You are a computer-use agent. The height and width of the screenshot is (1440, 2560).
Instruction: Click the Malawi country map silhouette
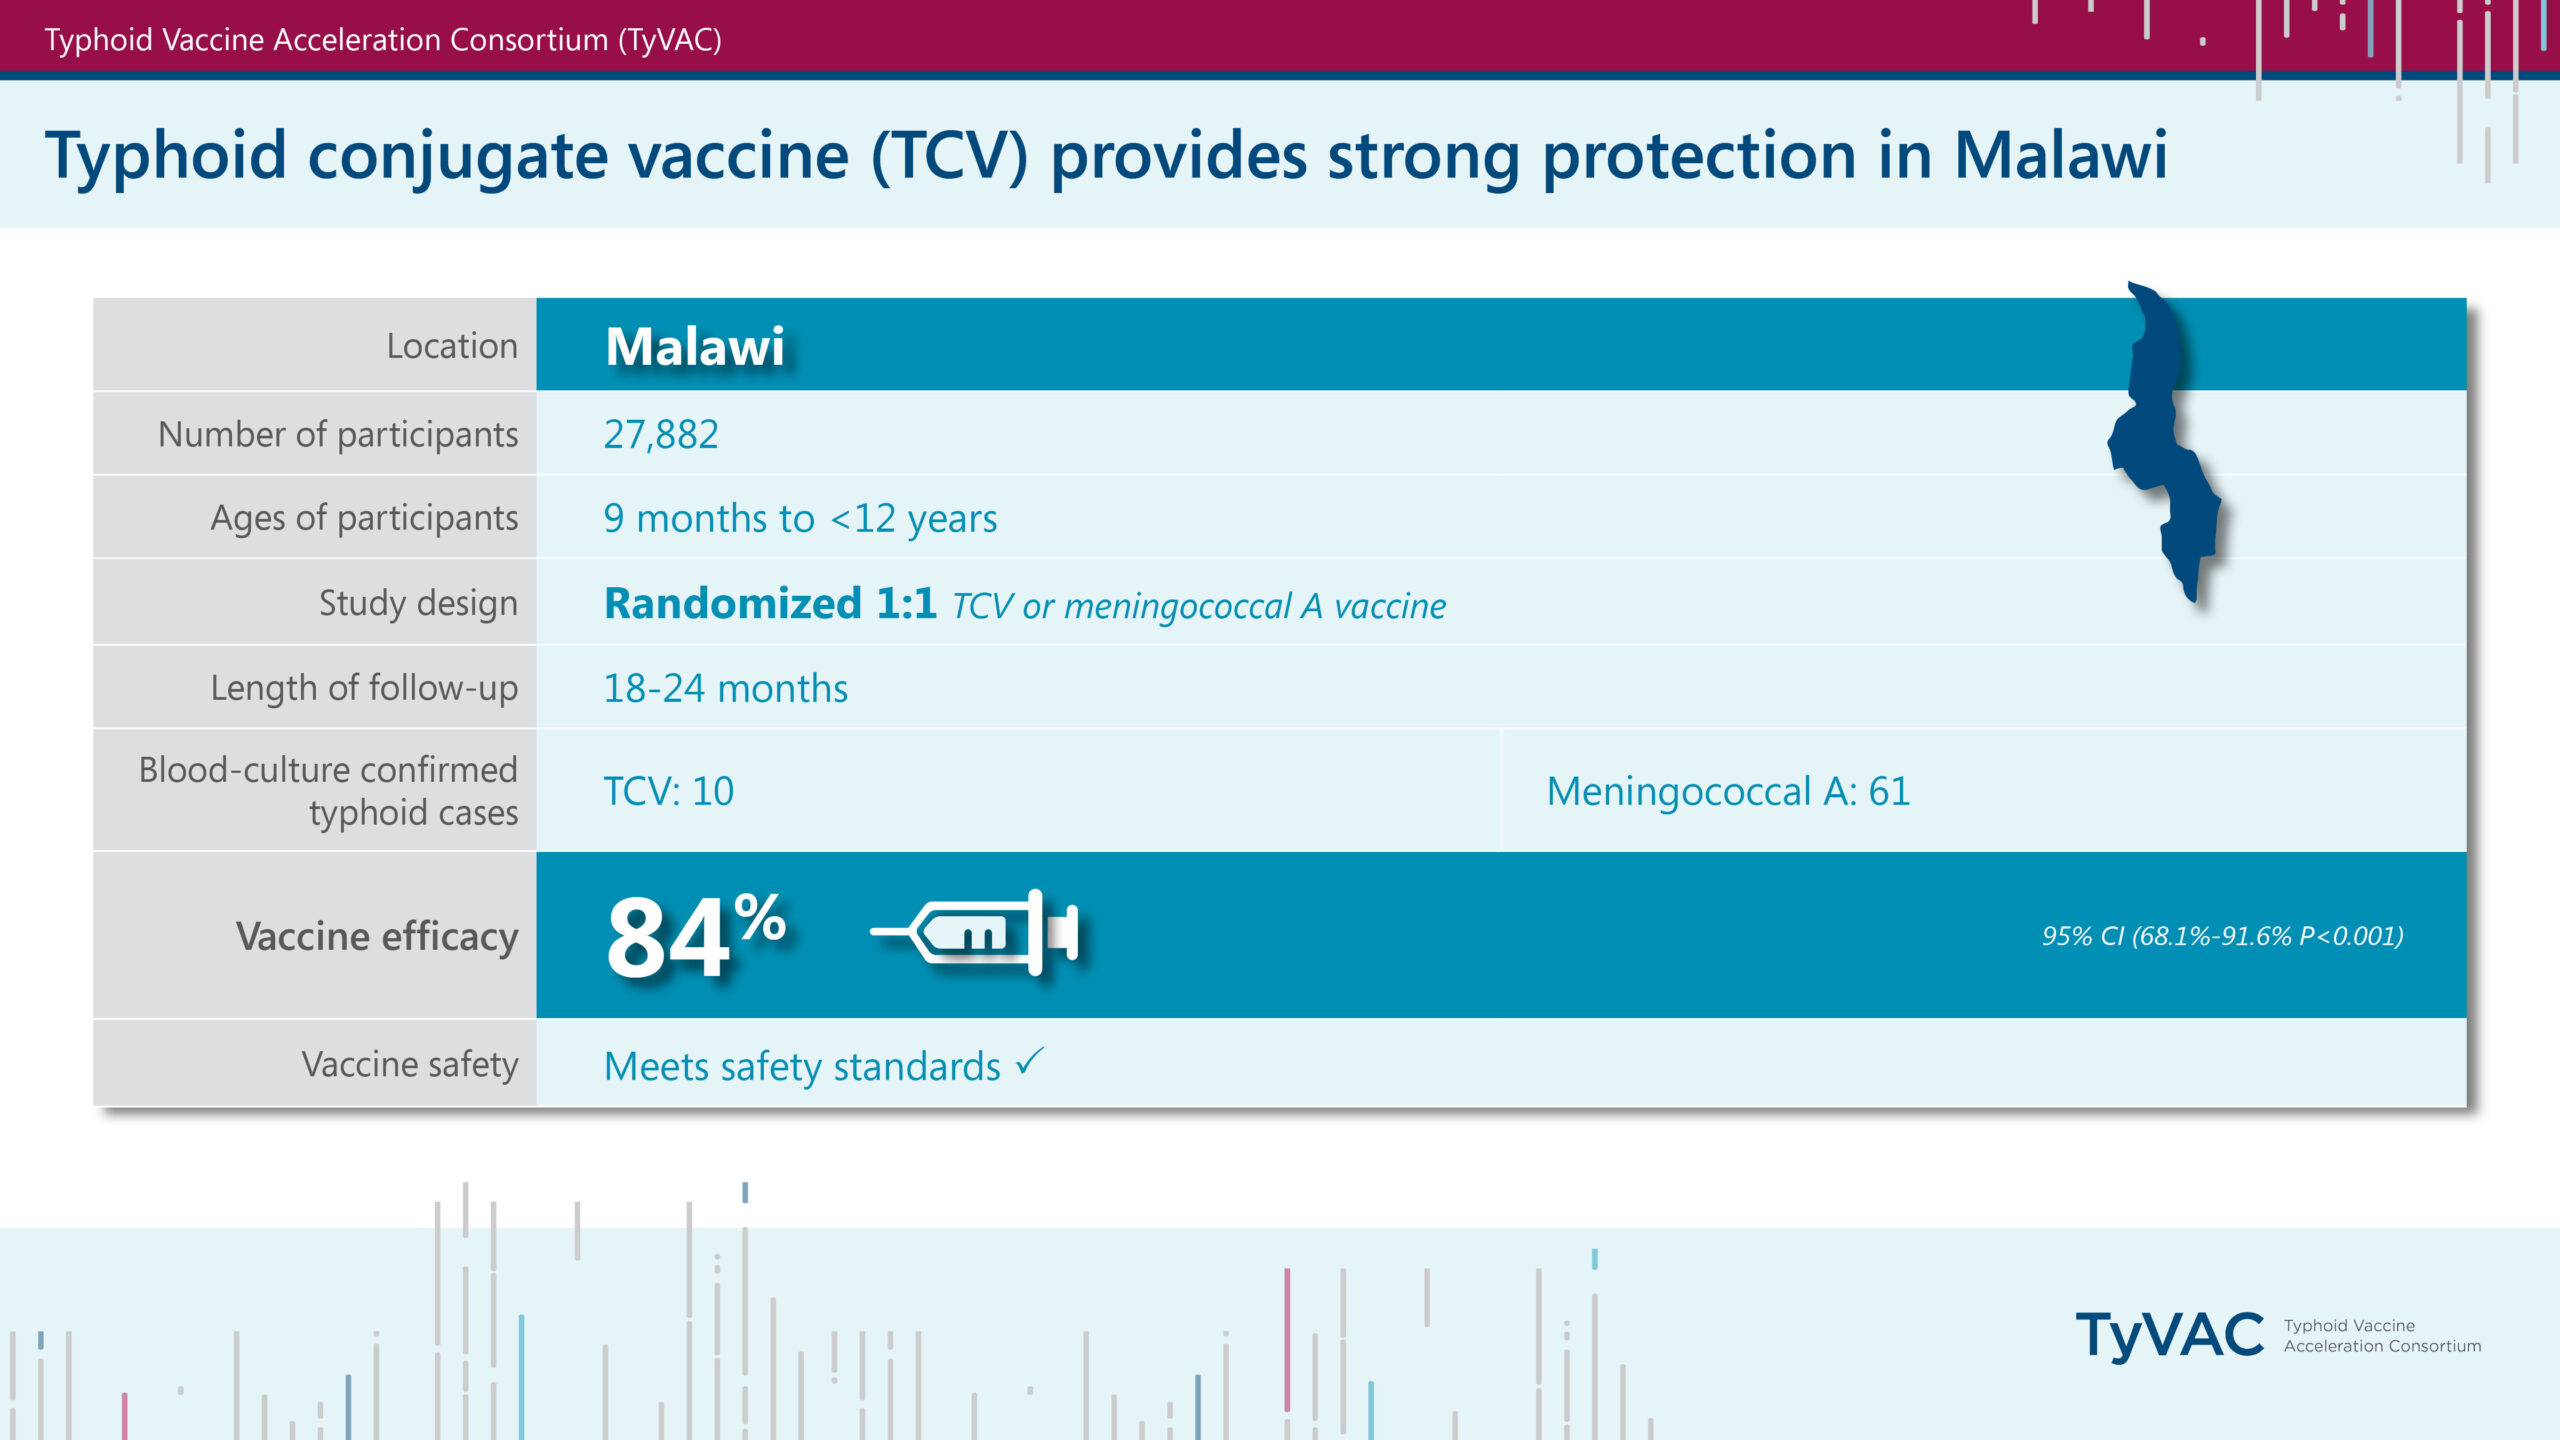[2165, 441]
